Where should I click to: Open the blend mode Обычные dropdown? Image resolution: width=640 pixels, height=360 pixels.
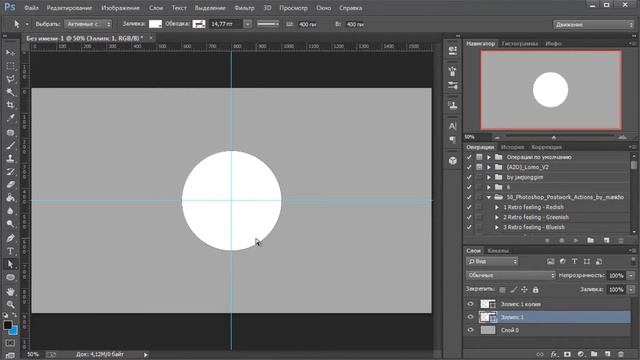coord(511,276)
